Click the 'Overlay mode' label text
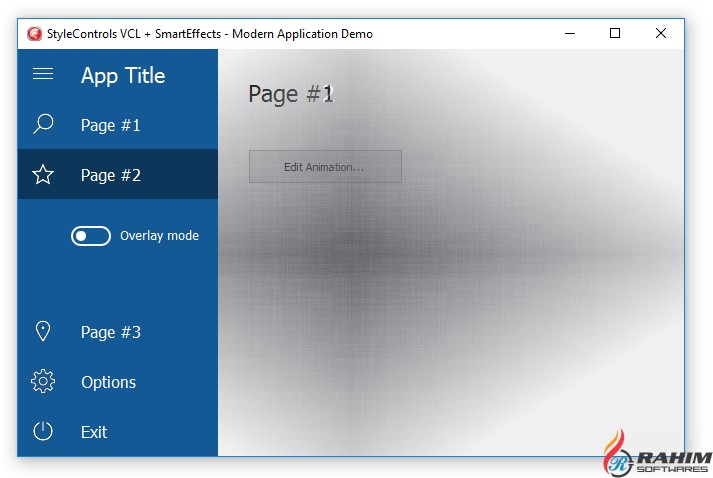Image resolution: width=713 pixels, height=478 pixels. click(159, 236)
